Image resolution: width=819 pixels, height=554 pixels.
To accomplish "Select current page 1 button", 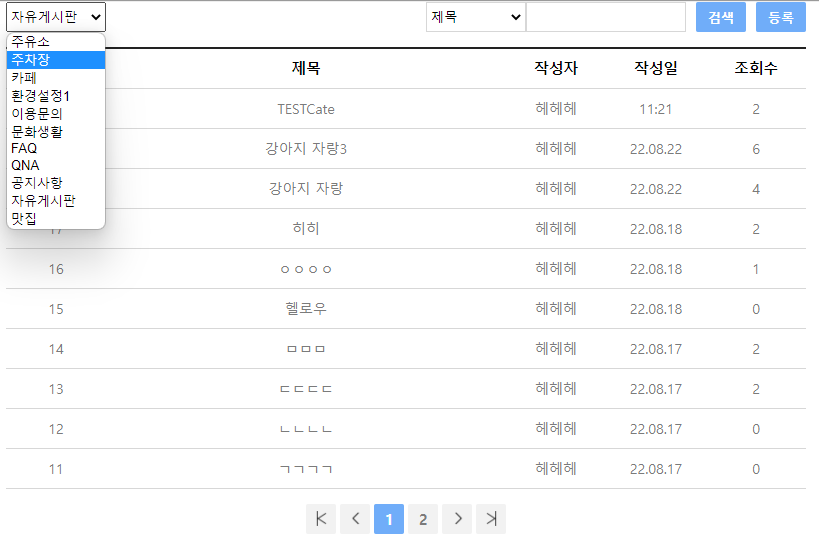I will point(389,518).
